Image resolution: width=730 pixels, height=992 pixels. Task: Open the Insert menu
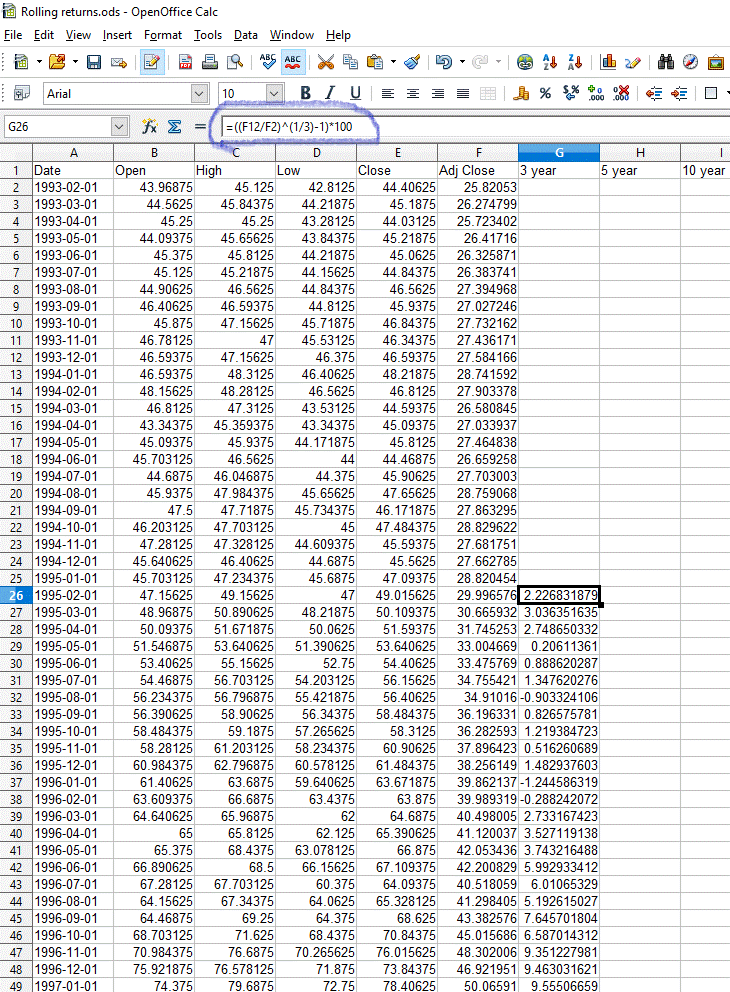coord(117,35)
